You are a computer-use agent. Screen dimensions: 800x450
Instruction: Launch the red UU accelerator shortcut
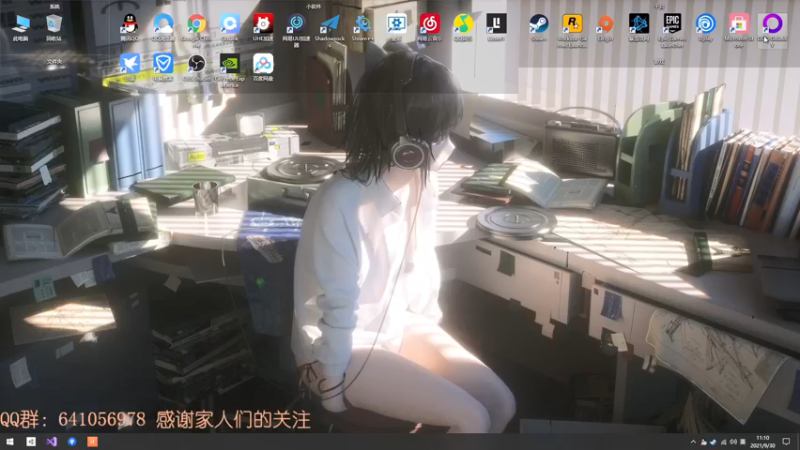[263, 27]
